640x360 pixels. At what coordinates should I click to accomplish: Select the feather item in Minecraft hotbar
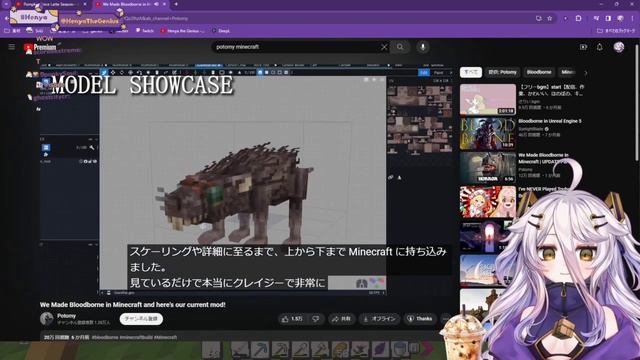click(x=380, y=350)
